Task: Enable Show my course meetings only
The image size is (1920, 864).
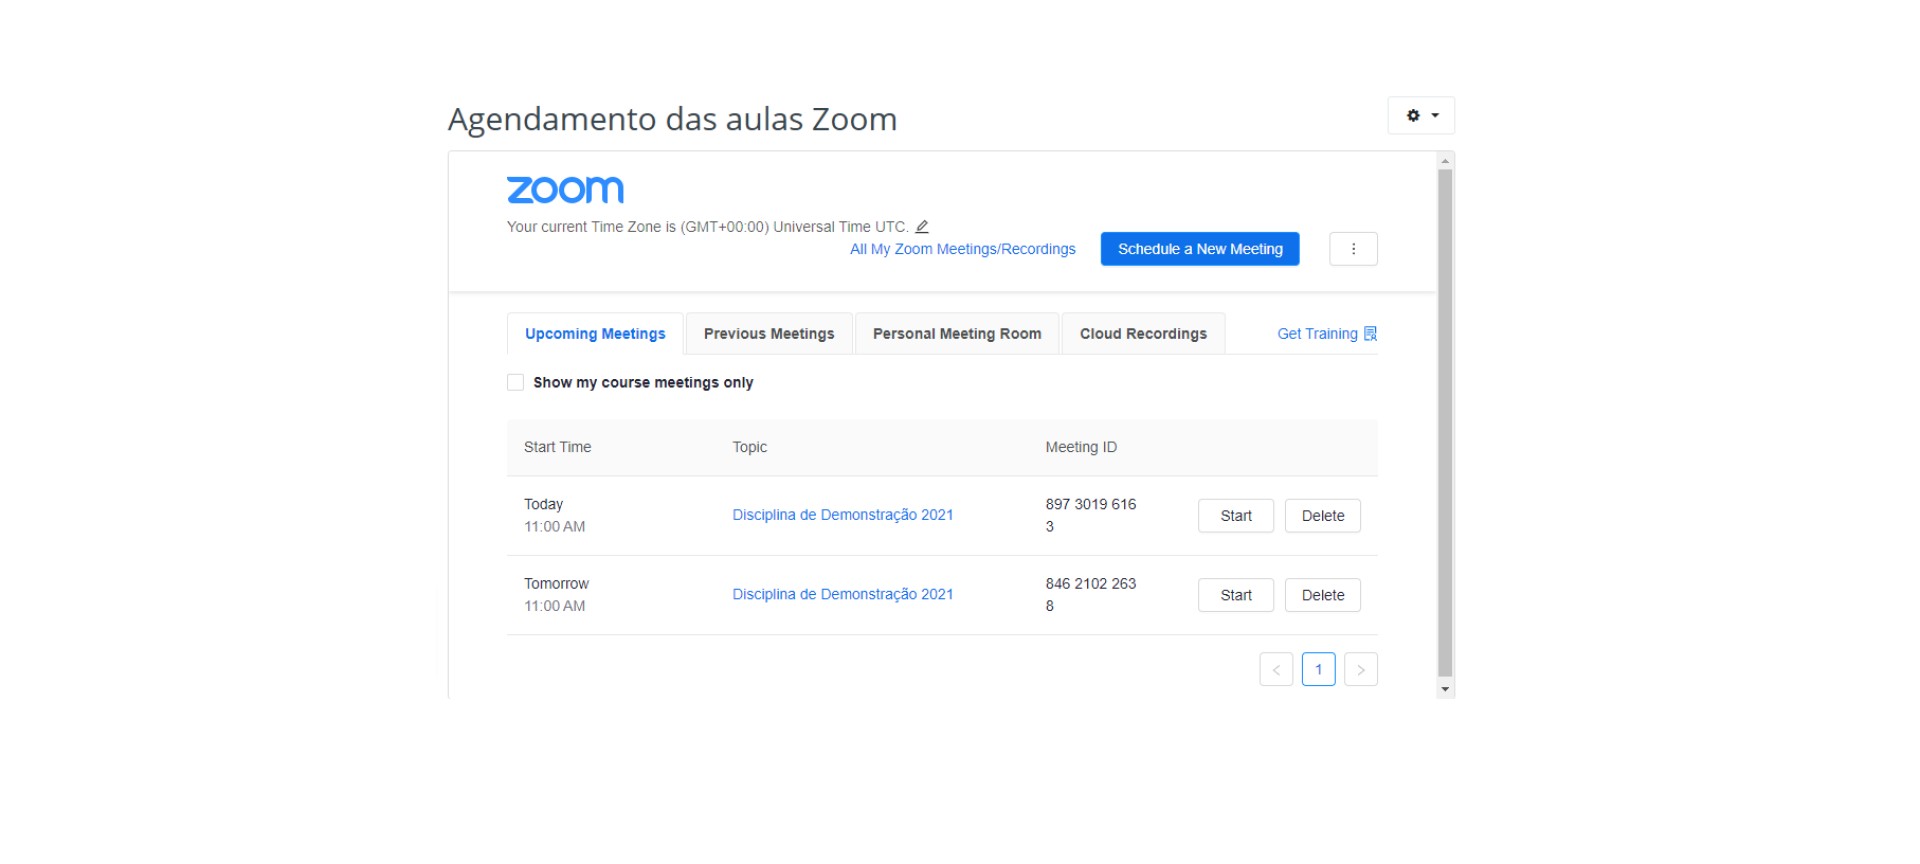Action: coord(515,382)
